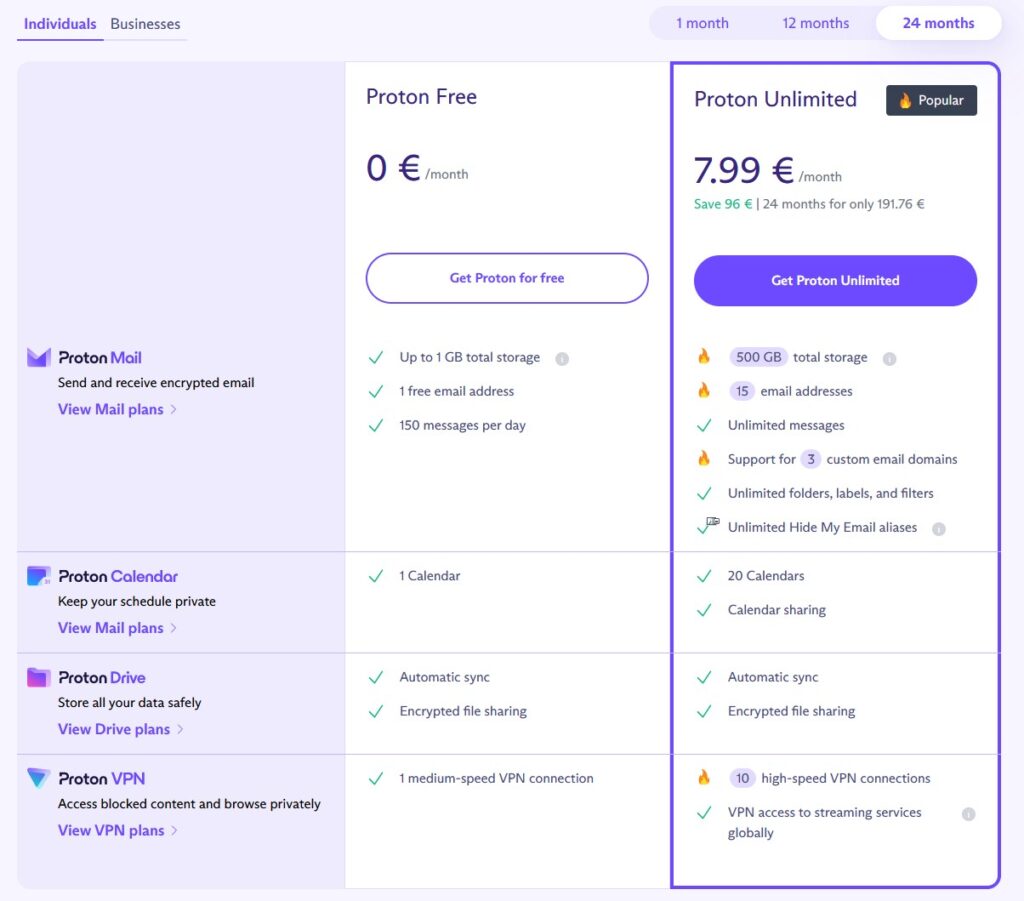1024x901 pixels.
Task: Open View Mail plans under Proton Calendar
Action: (x=117, y=628)
